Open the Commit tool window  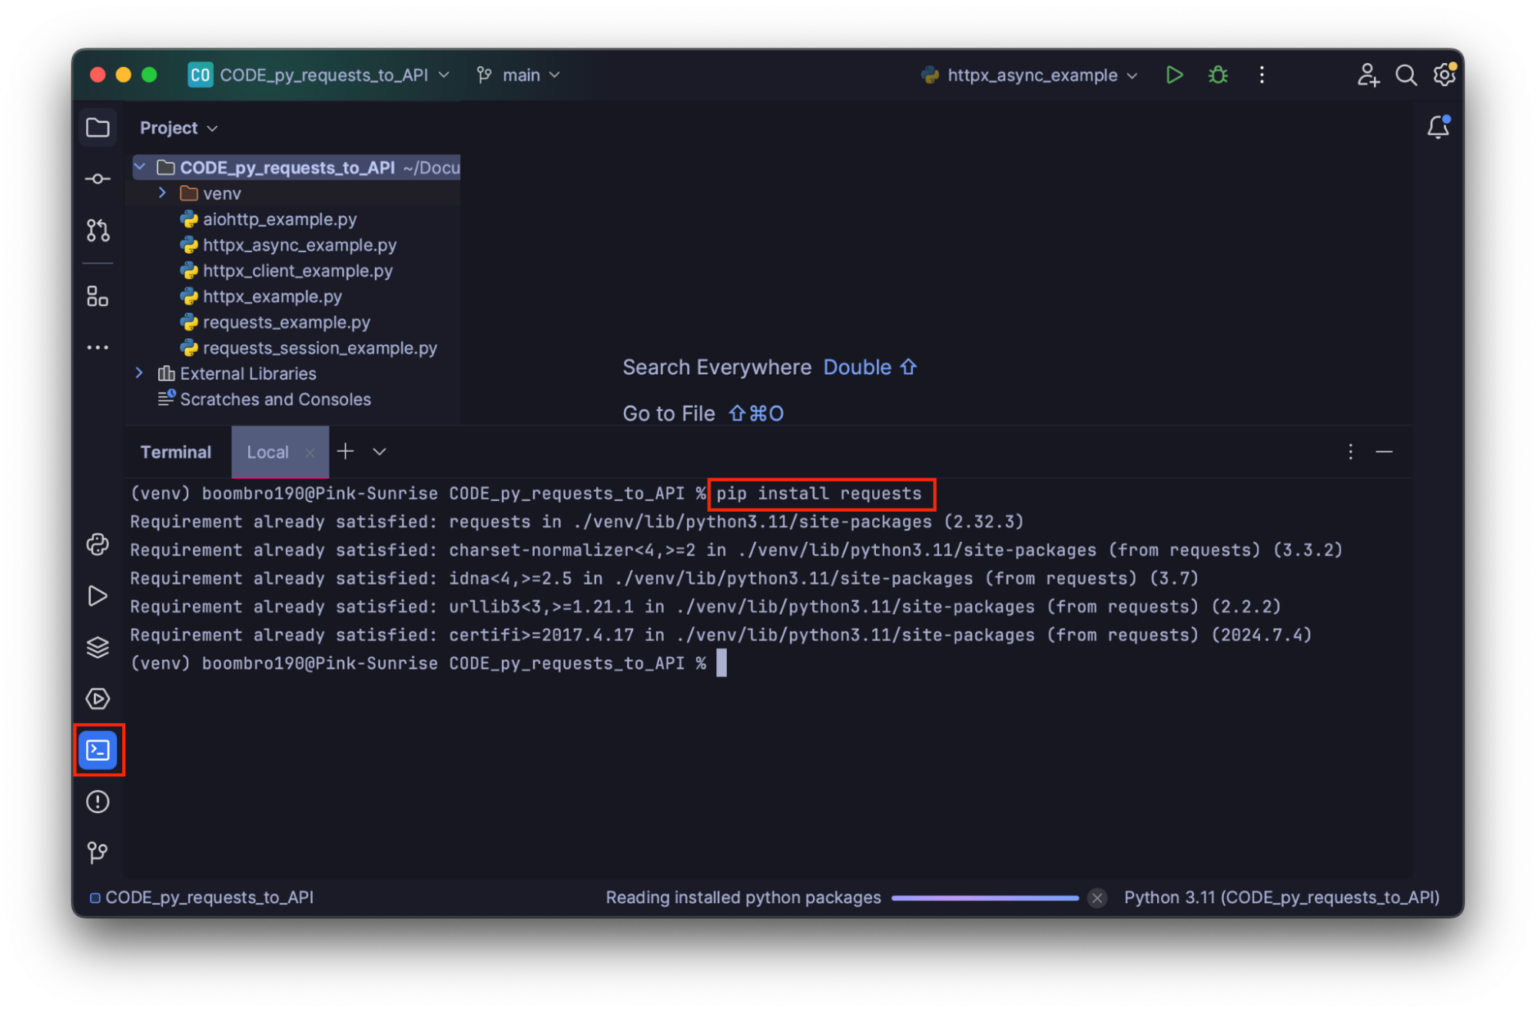tap(97, 178)
